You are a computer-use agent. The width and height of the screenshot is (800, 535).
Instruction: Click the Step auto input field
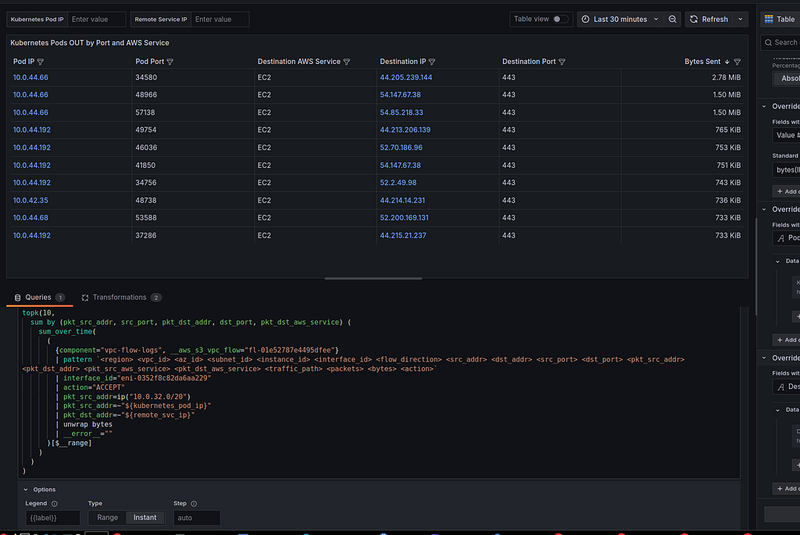pyautogui.click(x=196, y=518)
